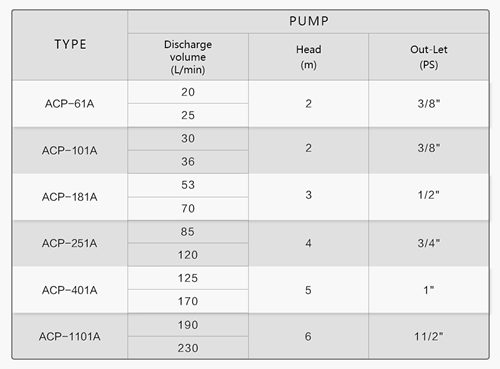Select the head value 4 cell
500x369 pixels.
pos(308,243)
